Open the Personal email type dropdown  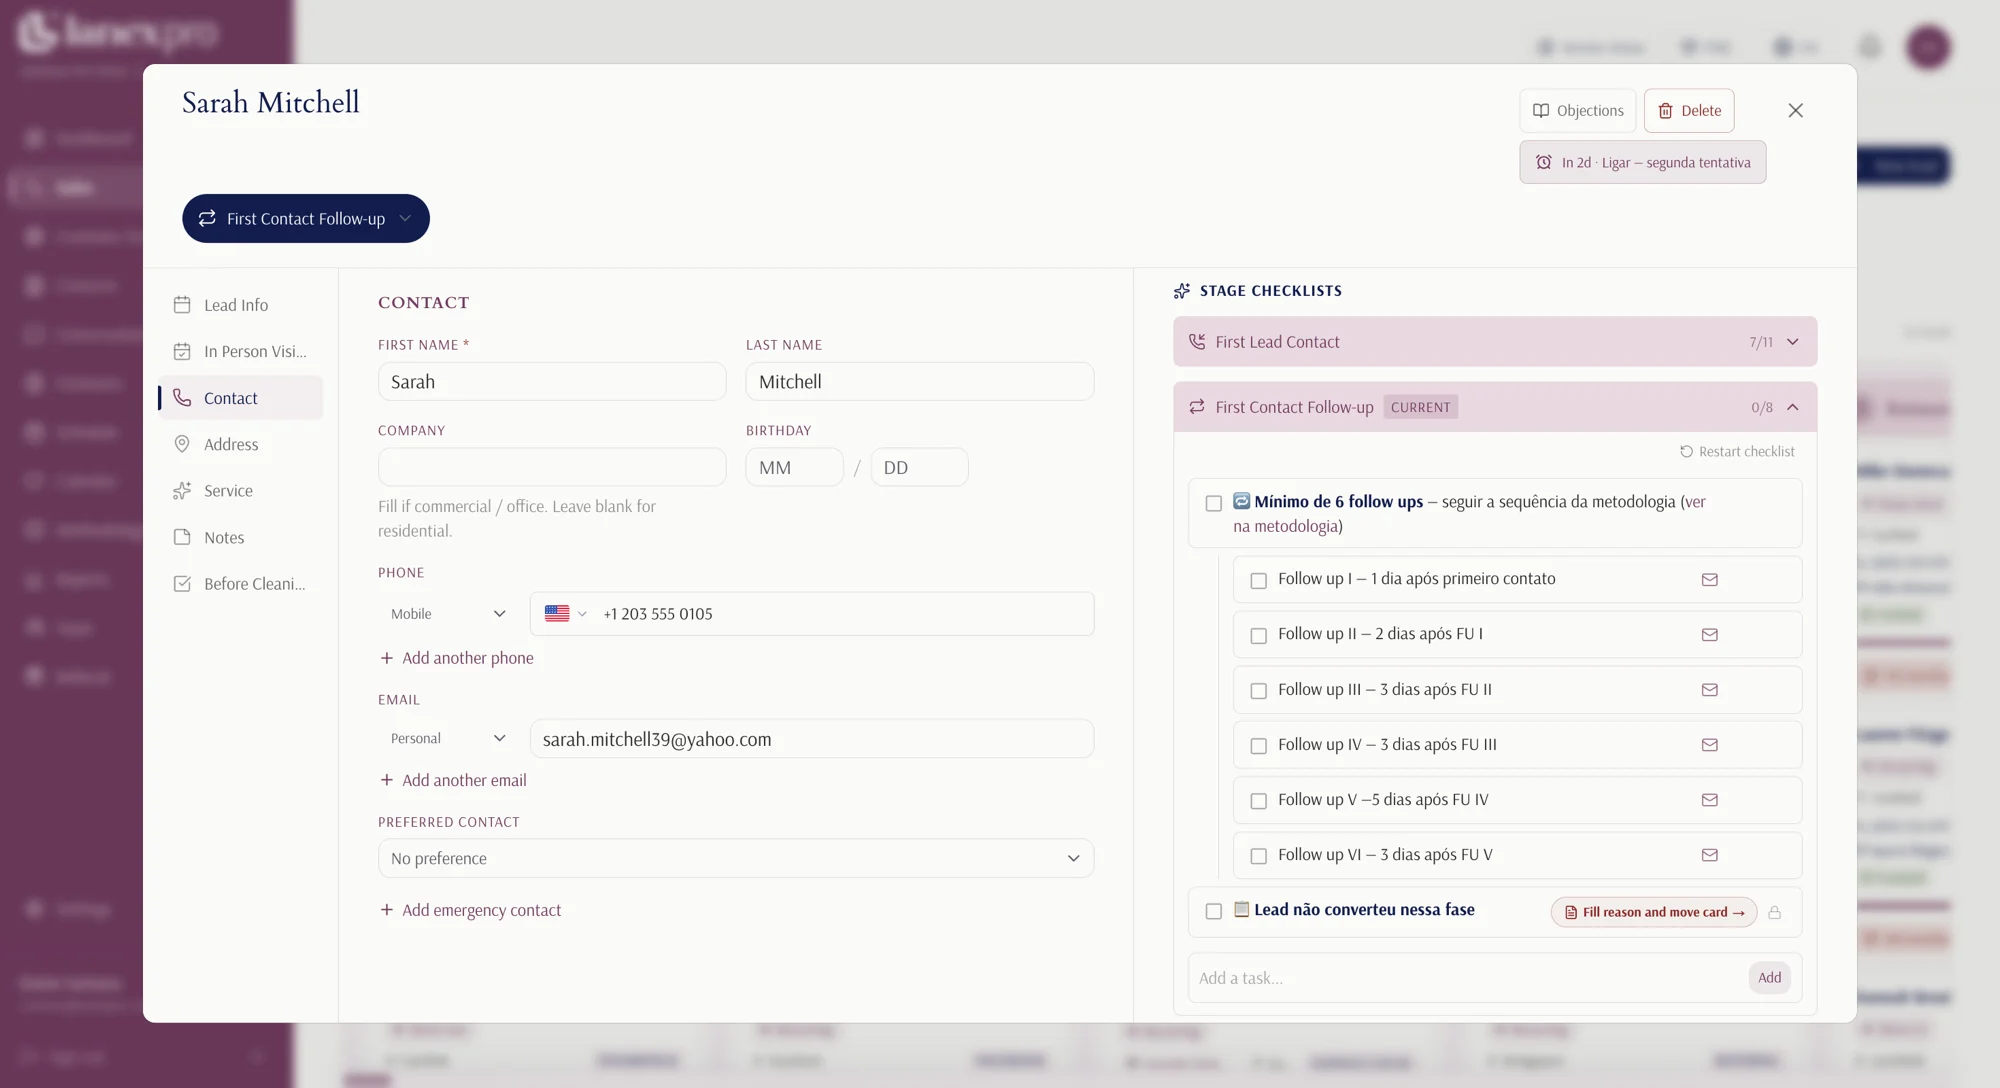click(x=449, y=739)
